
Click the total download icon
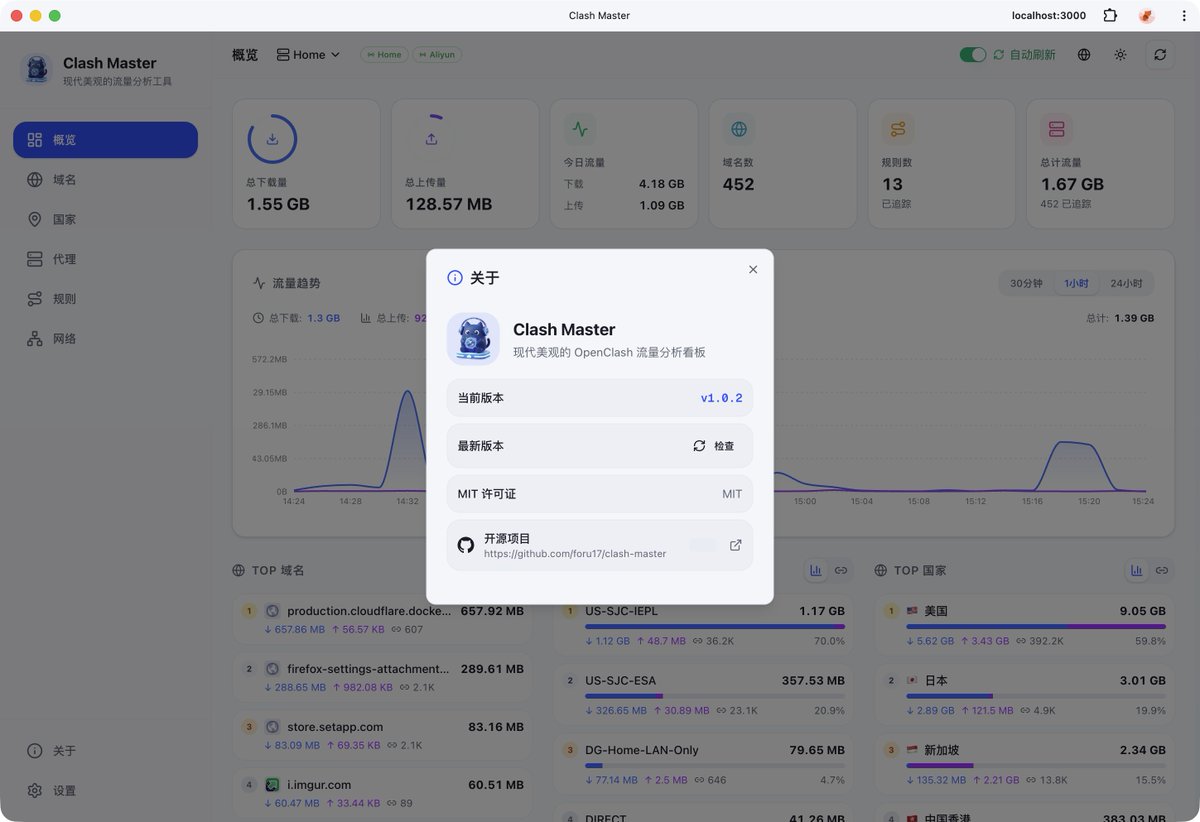[272, 139]
